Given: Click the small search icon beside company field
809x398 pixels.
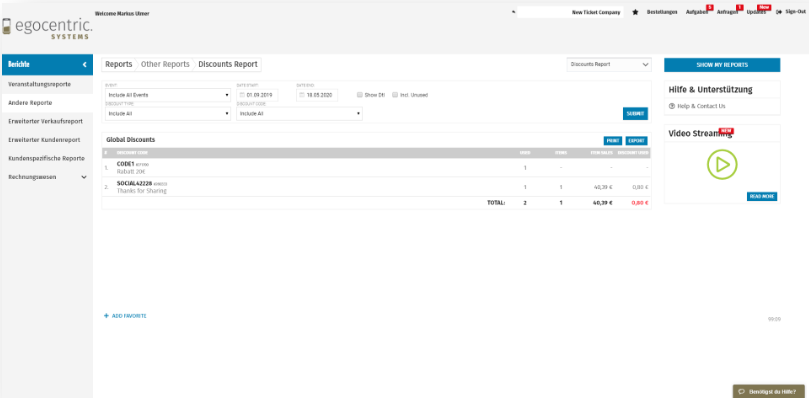Looking at the screenshot, I should pyautogui.click(x=513, y=12).
